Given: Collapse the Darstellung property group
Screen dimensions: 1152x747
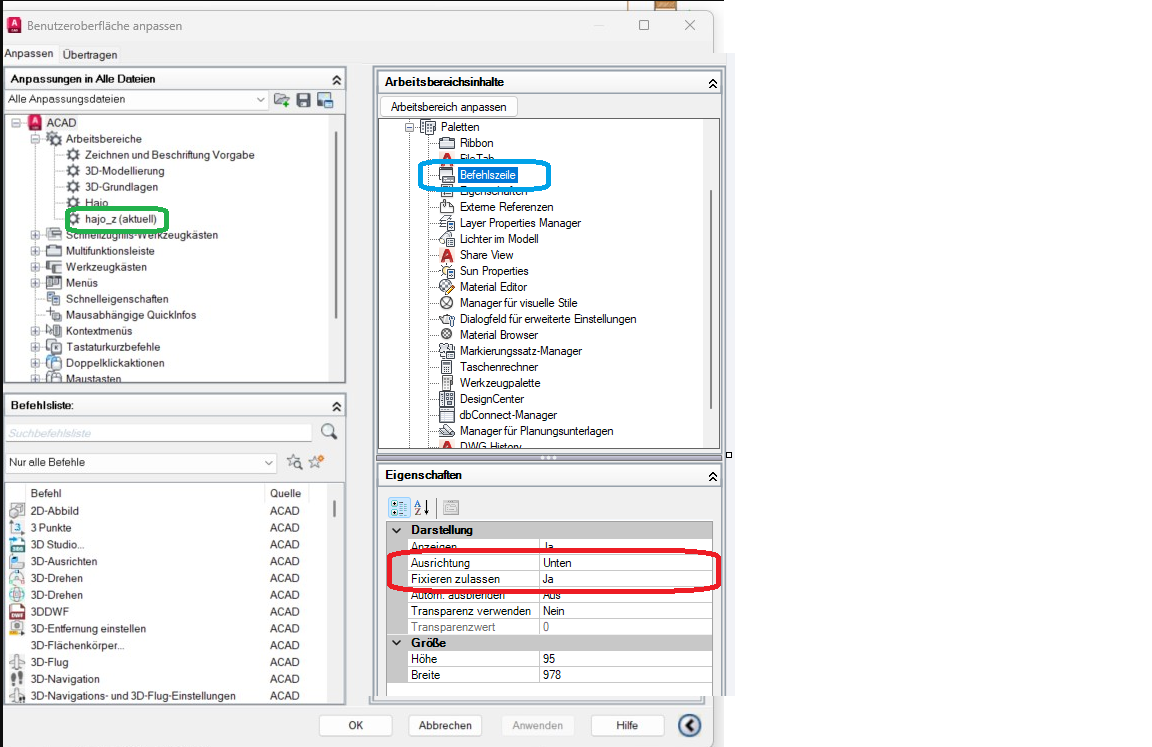Looking at the screenshot, I should 397,530.
